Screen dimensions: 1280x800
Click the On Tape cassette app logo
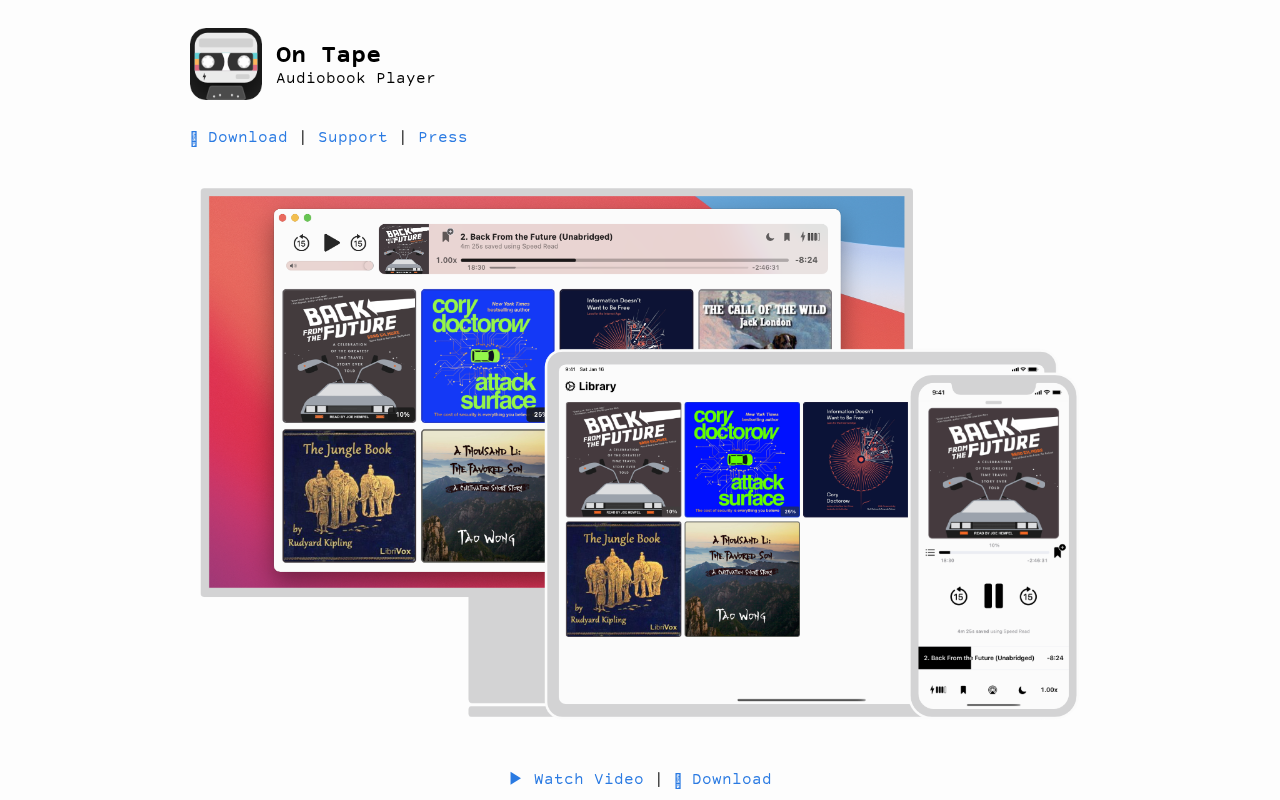click(226, 64)
